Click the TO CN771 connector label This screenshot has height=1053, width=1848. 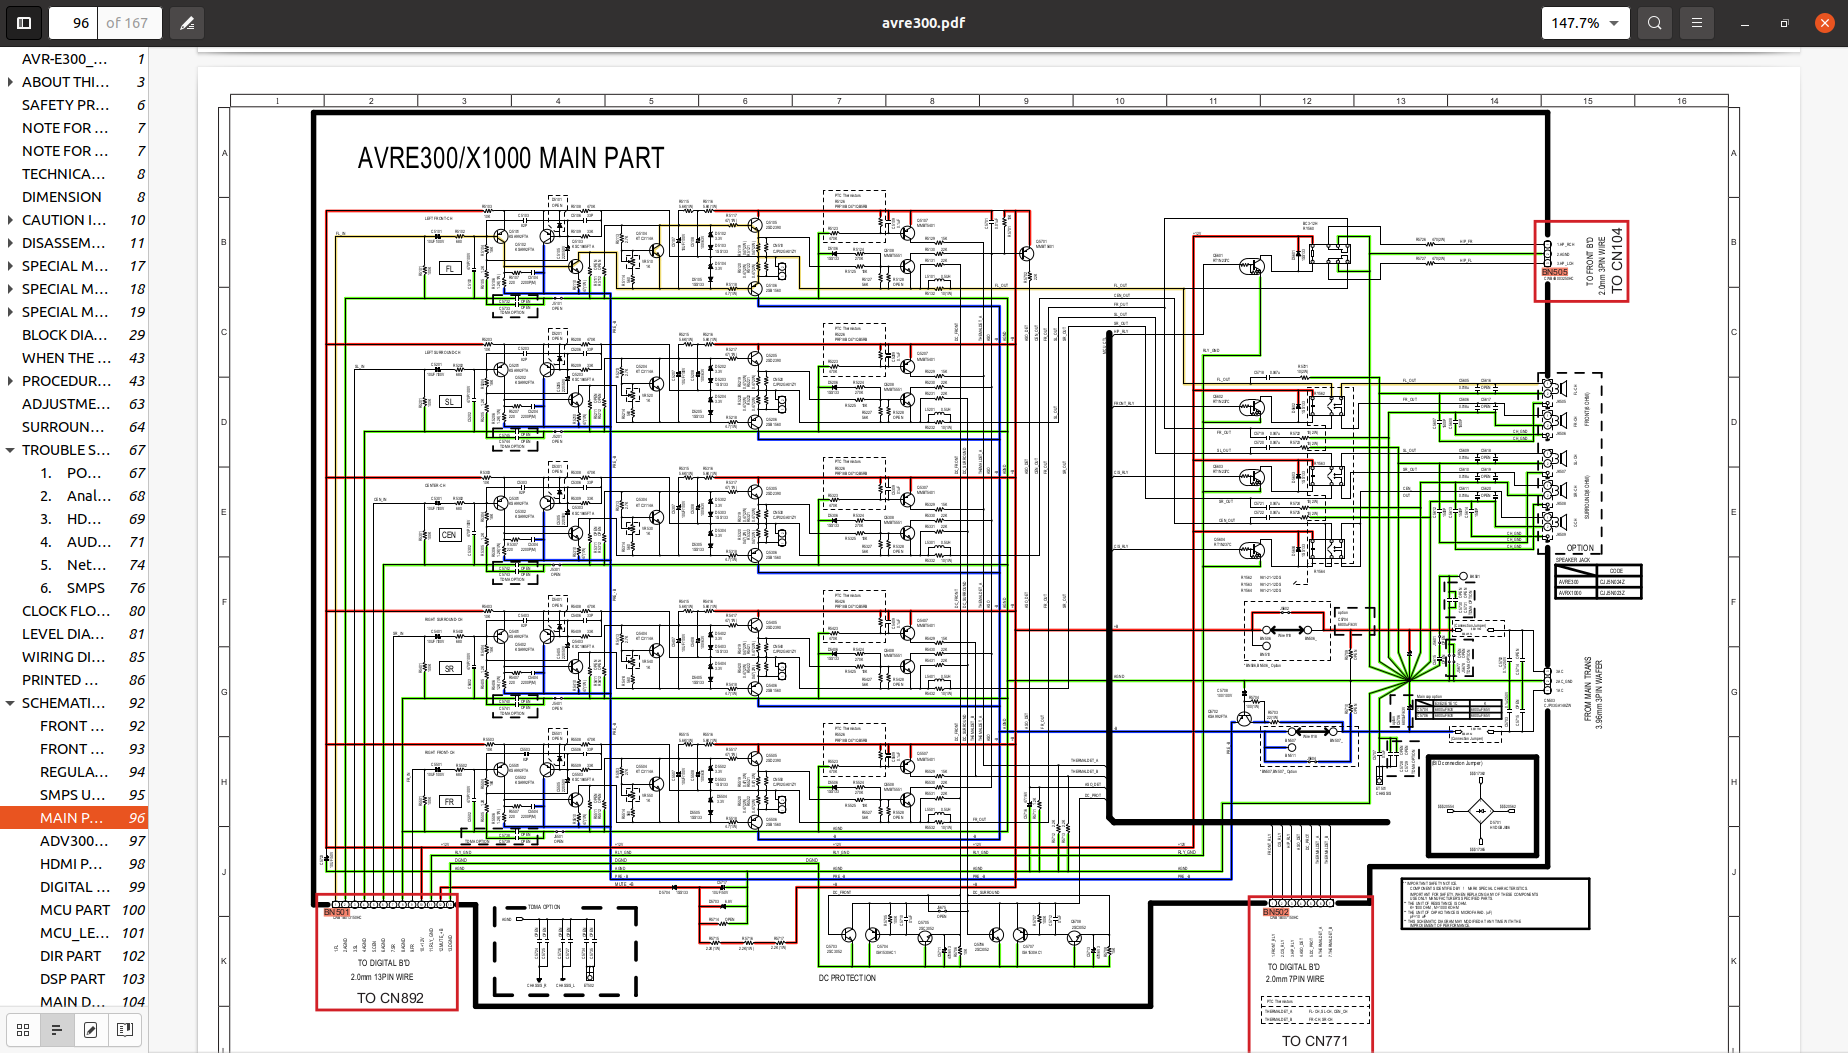pos(1315,1041)
